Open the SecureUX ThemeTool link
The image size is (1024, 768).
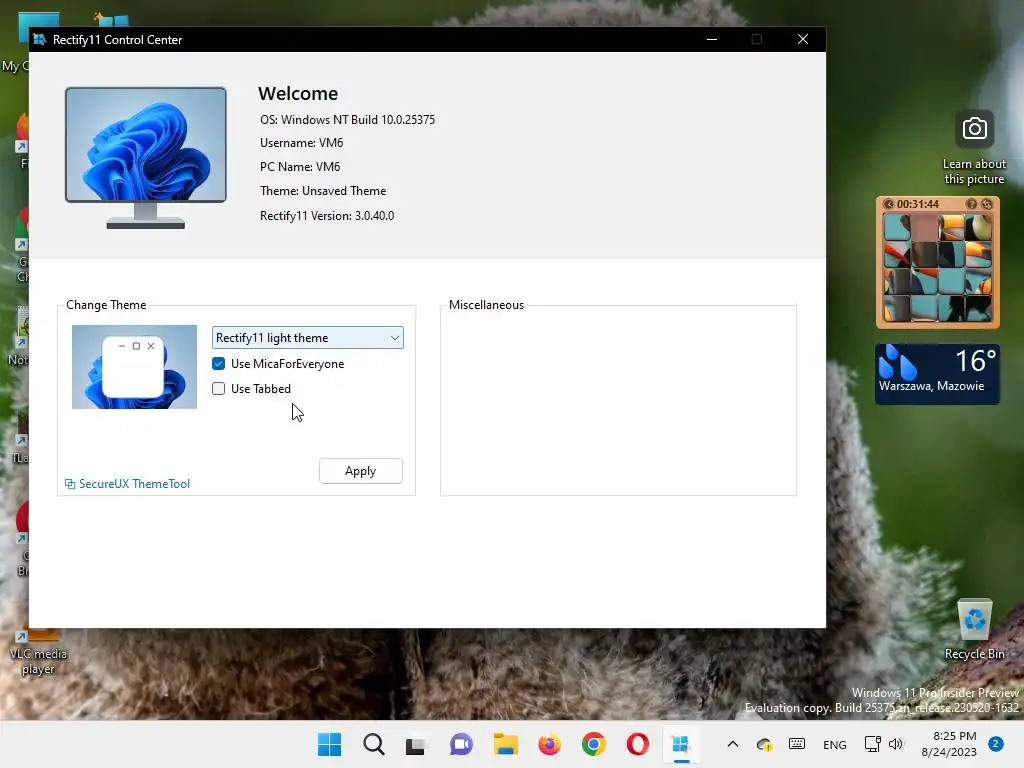click(x=127, y=484)
